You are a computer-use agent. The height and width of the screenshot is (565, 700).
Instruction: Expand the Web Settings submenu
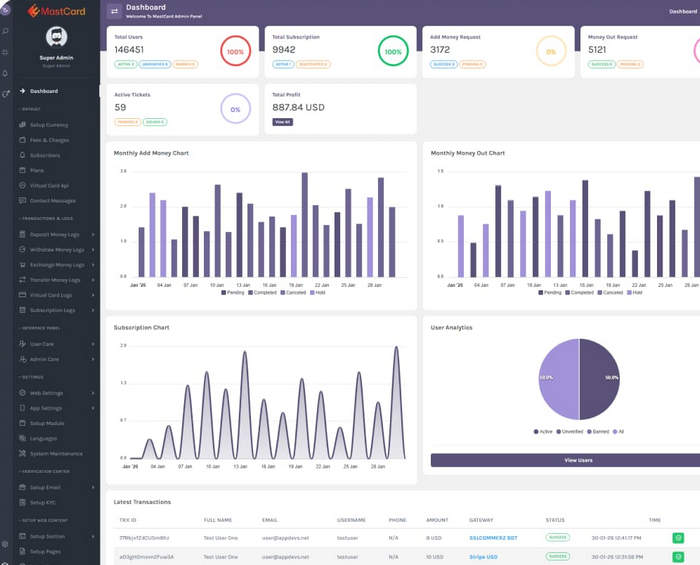coord(93,393)
